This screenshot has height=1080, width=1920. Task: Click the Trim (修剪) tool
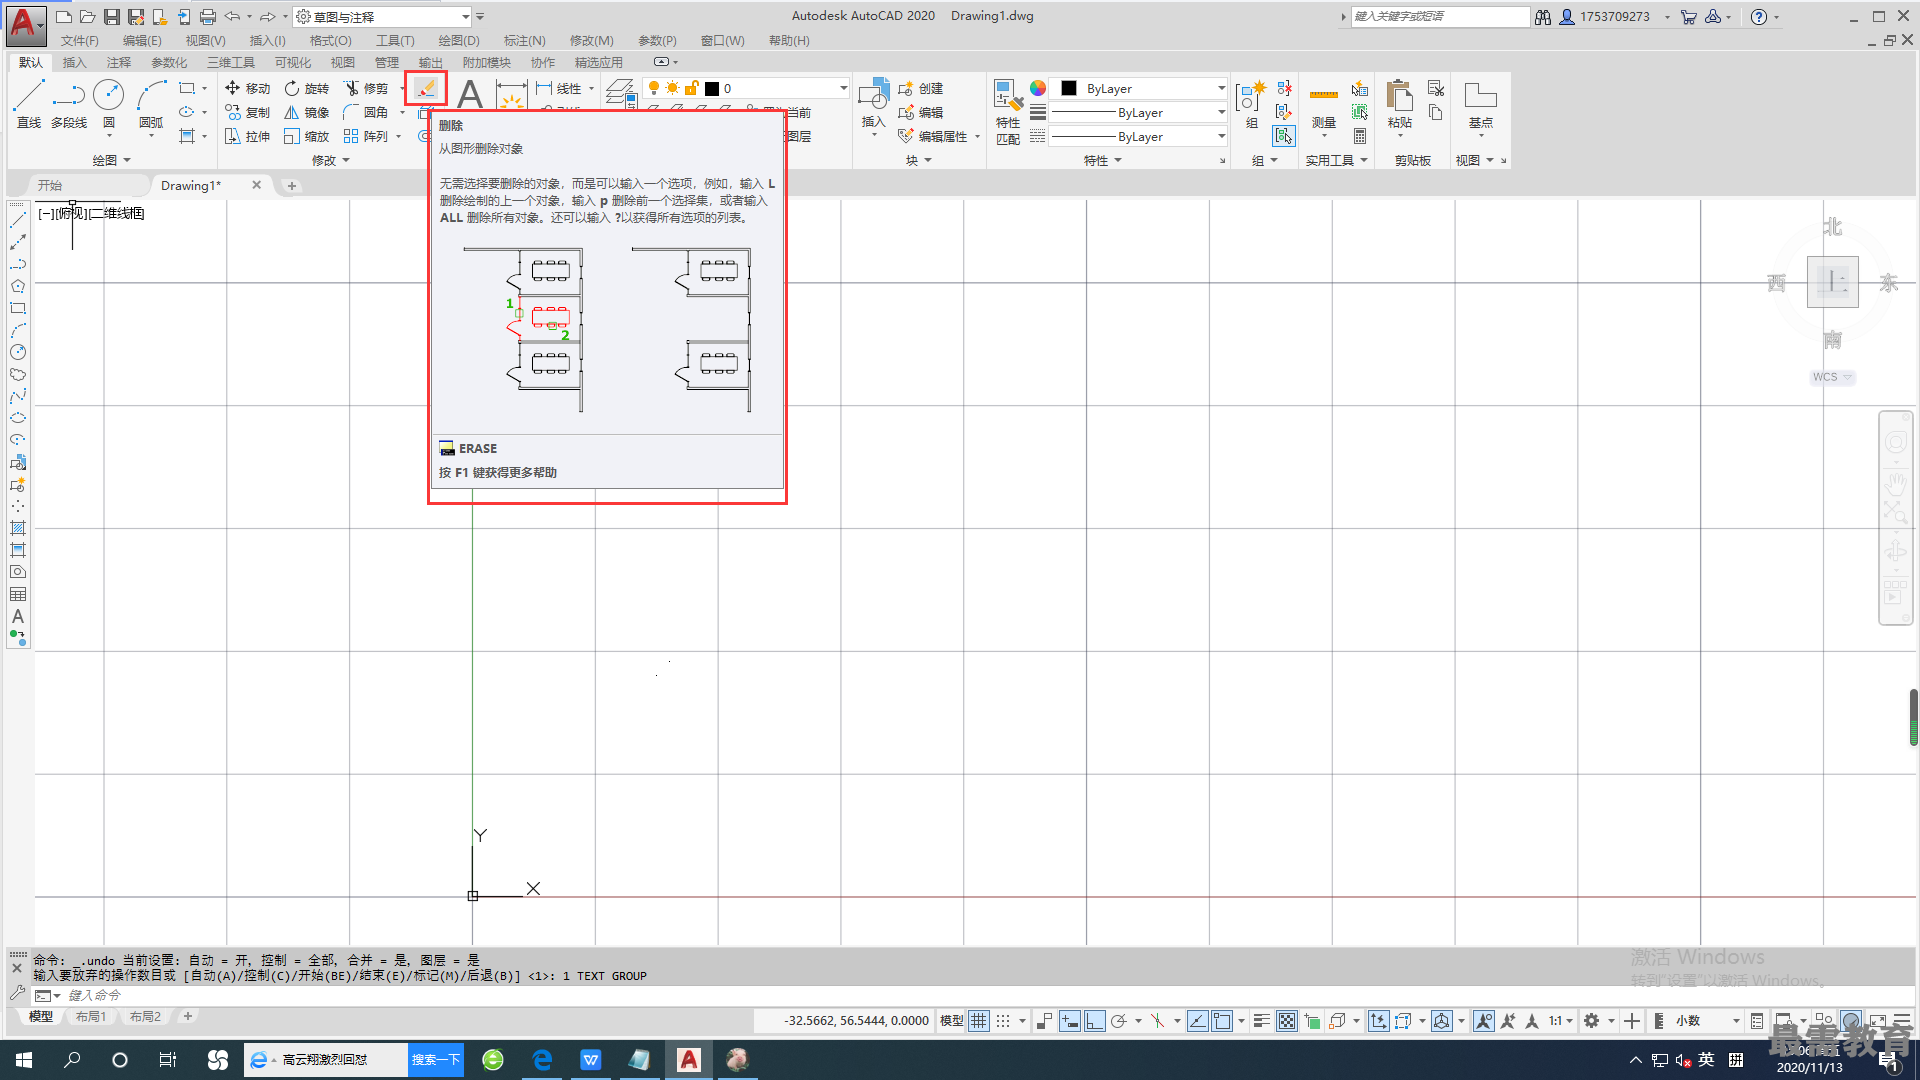(366, 88)
